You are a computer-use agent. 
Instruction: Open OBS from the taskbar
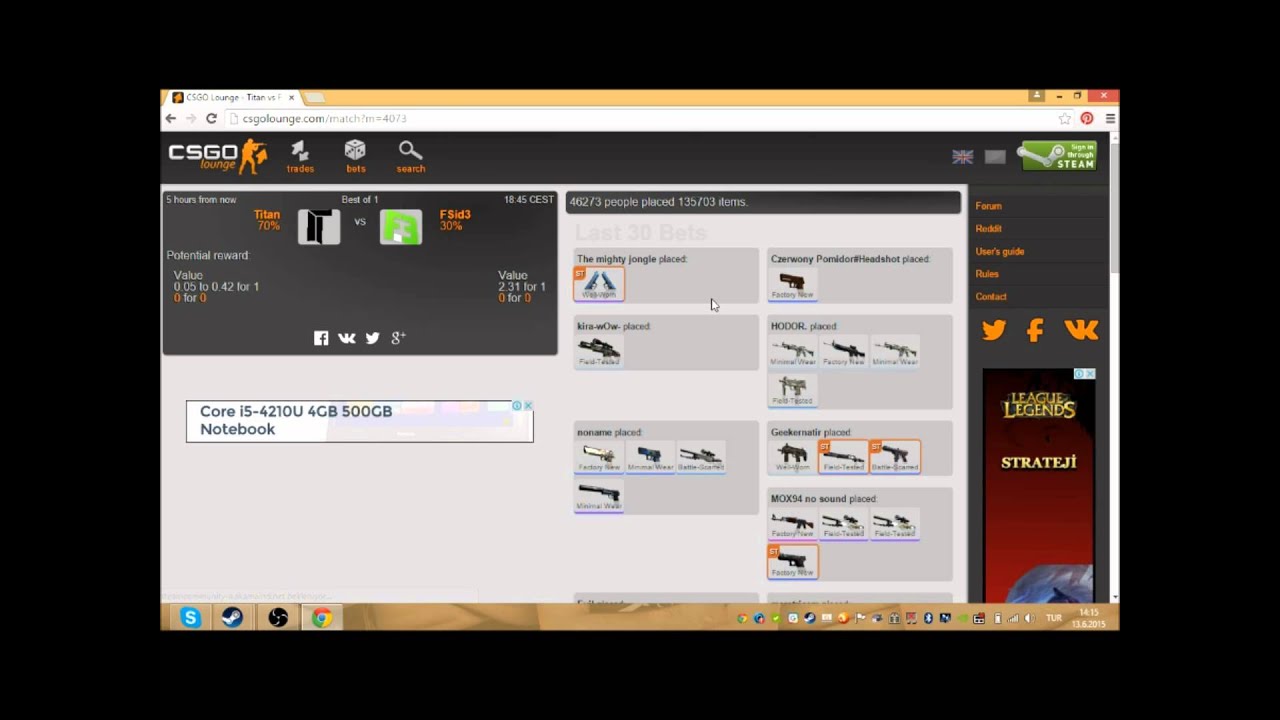pyautogui.click(x=278, y=618)
